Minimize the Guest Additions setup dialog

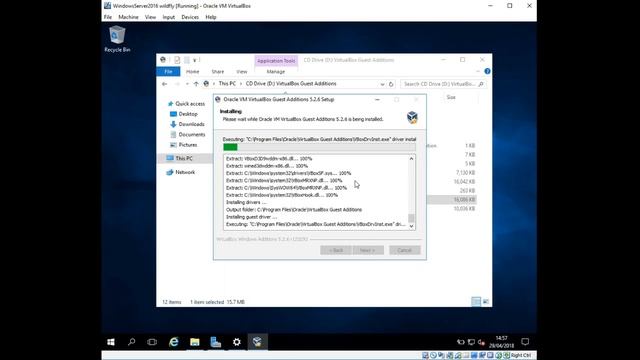pos(378,100)
